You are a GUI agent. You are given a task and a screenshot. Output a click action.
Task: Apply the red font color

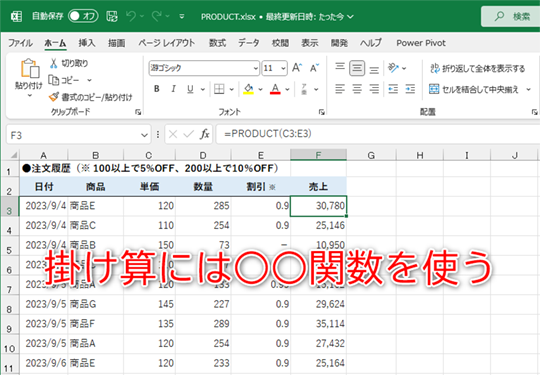pos(275,89)
